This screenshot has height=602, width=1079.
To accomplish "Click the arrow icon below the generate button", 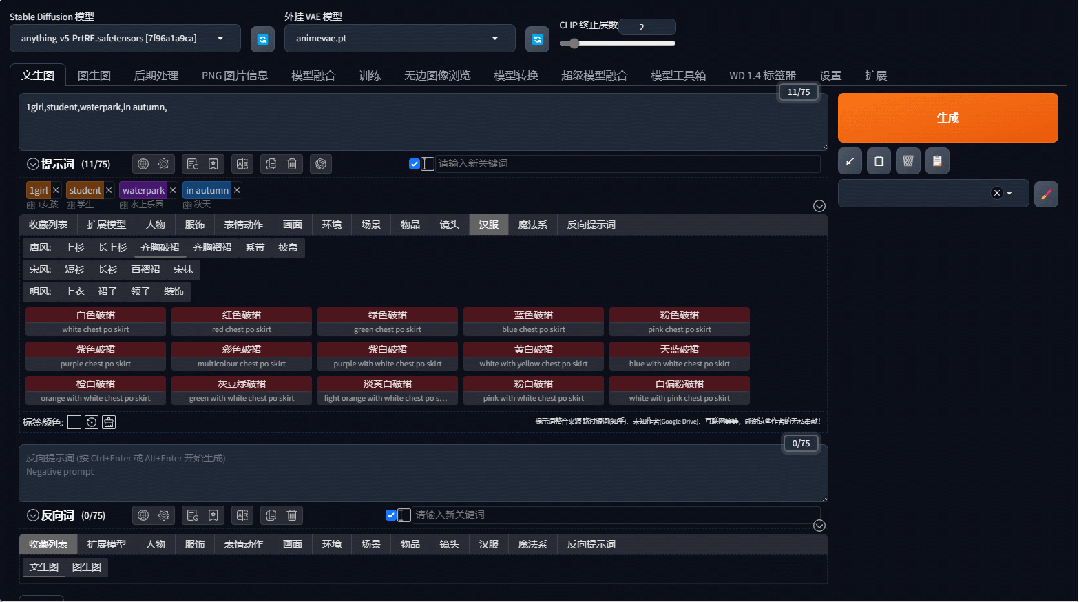I will coord(849,160).
